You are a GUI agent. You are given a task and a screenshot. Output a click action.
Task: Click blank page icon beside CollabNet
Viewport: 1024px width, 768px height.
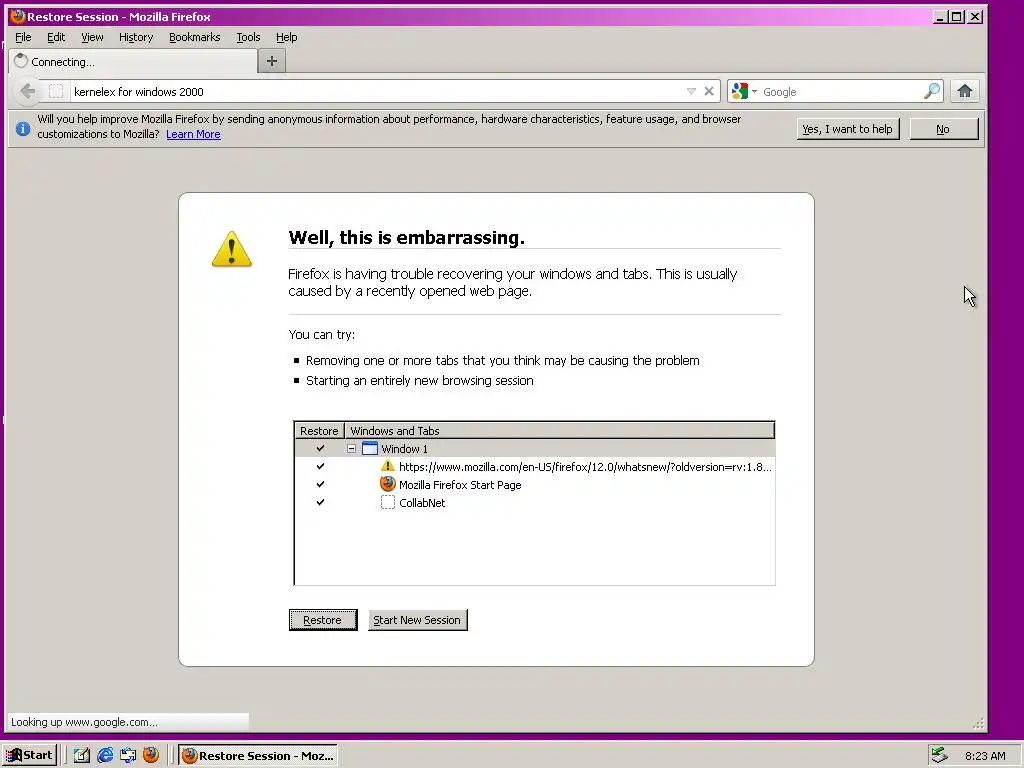point(388,502)
